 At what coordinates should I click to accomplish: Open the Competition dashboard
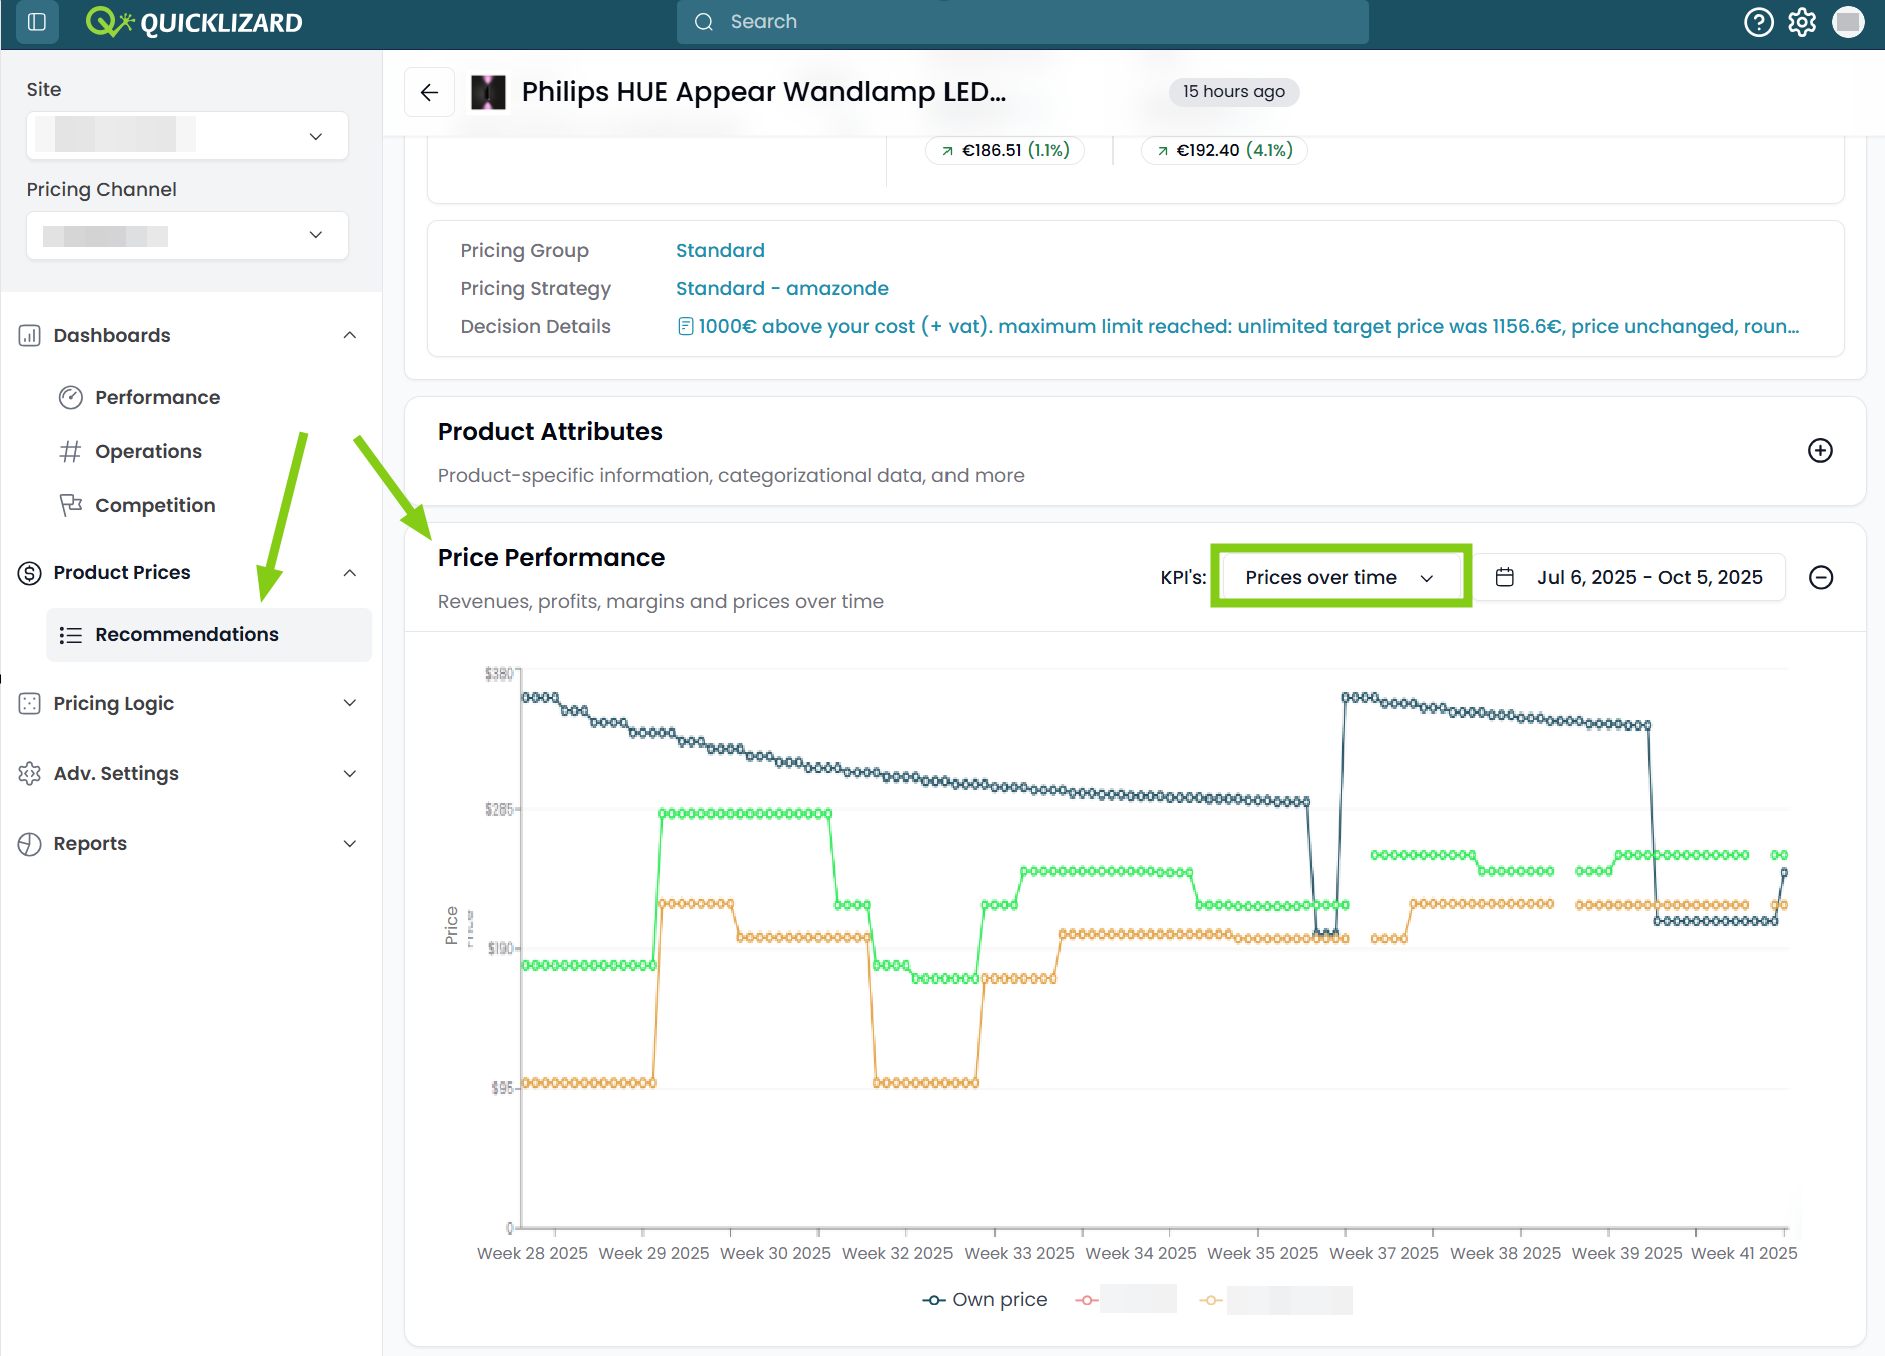[x=155, y=506]
